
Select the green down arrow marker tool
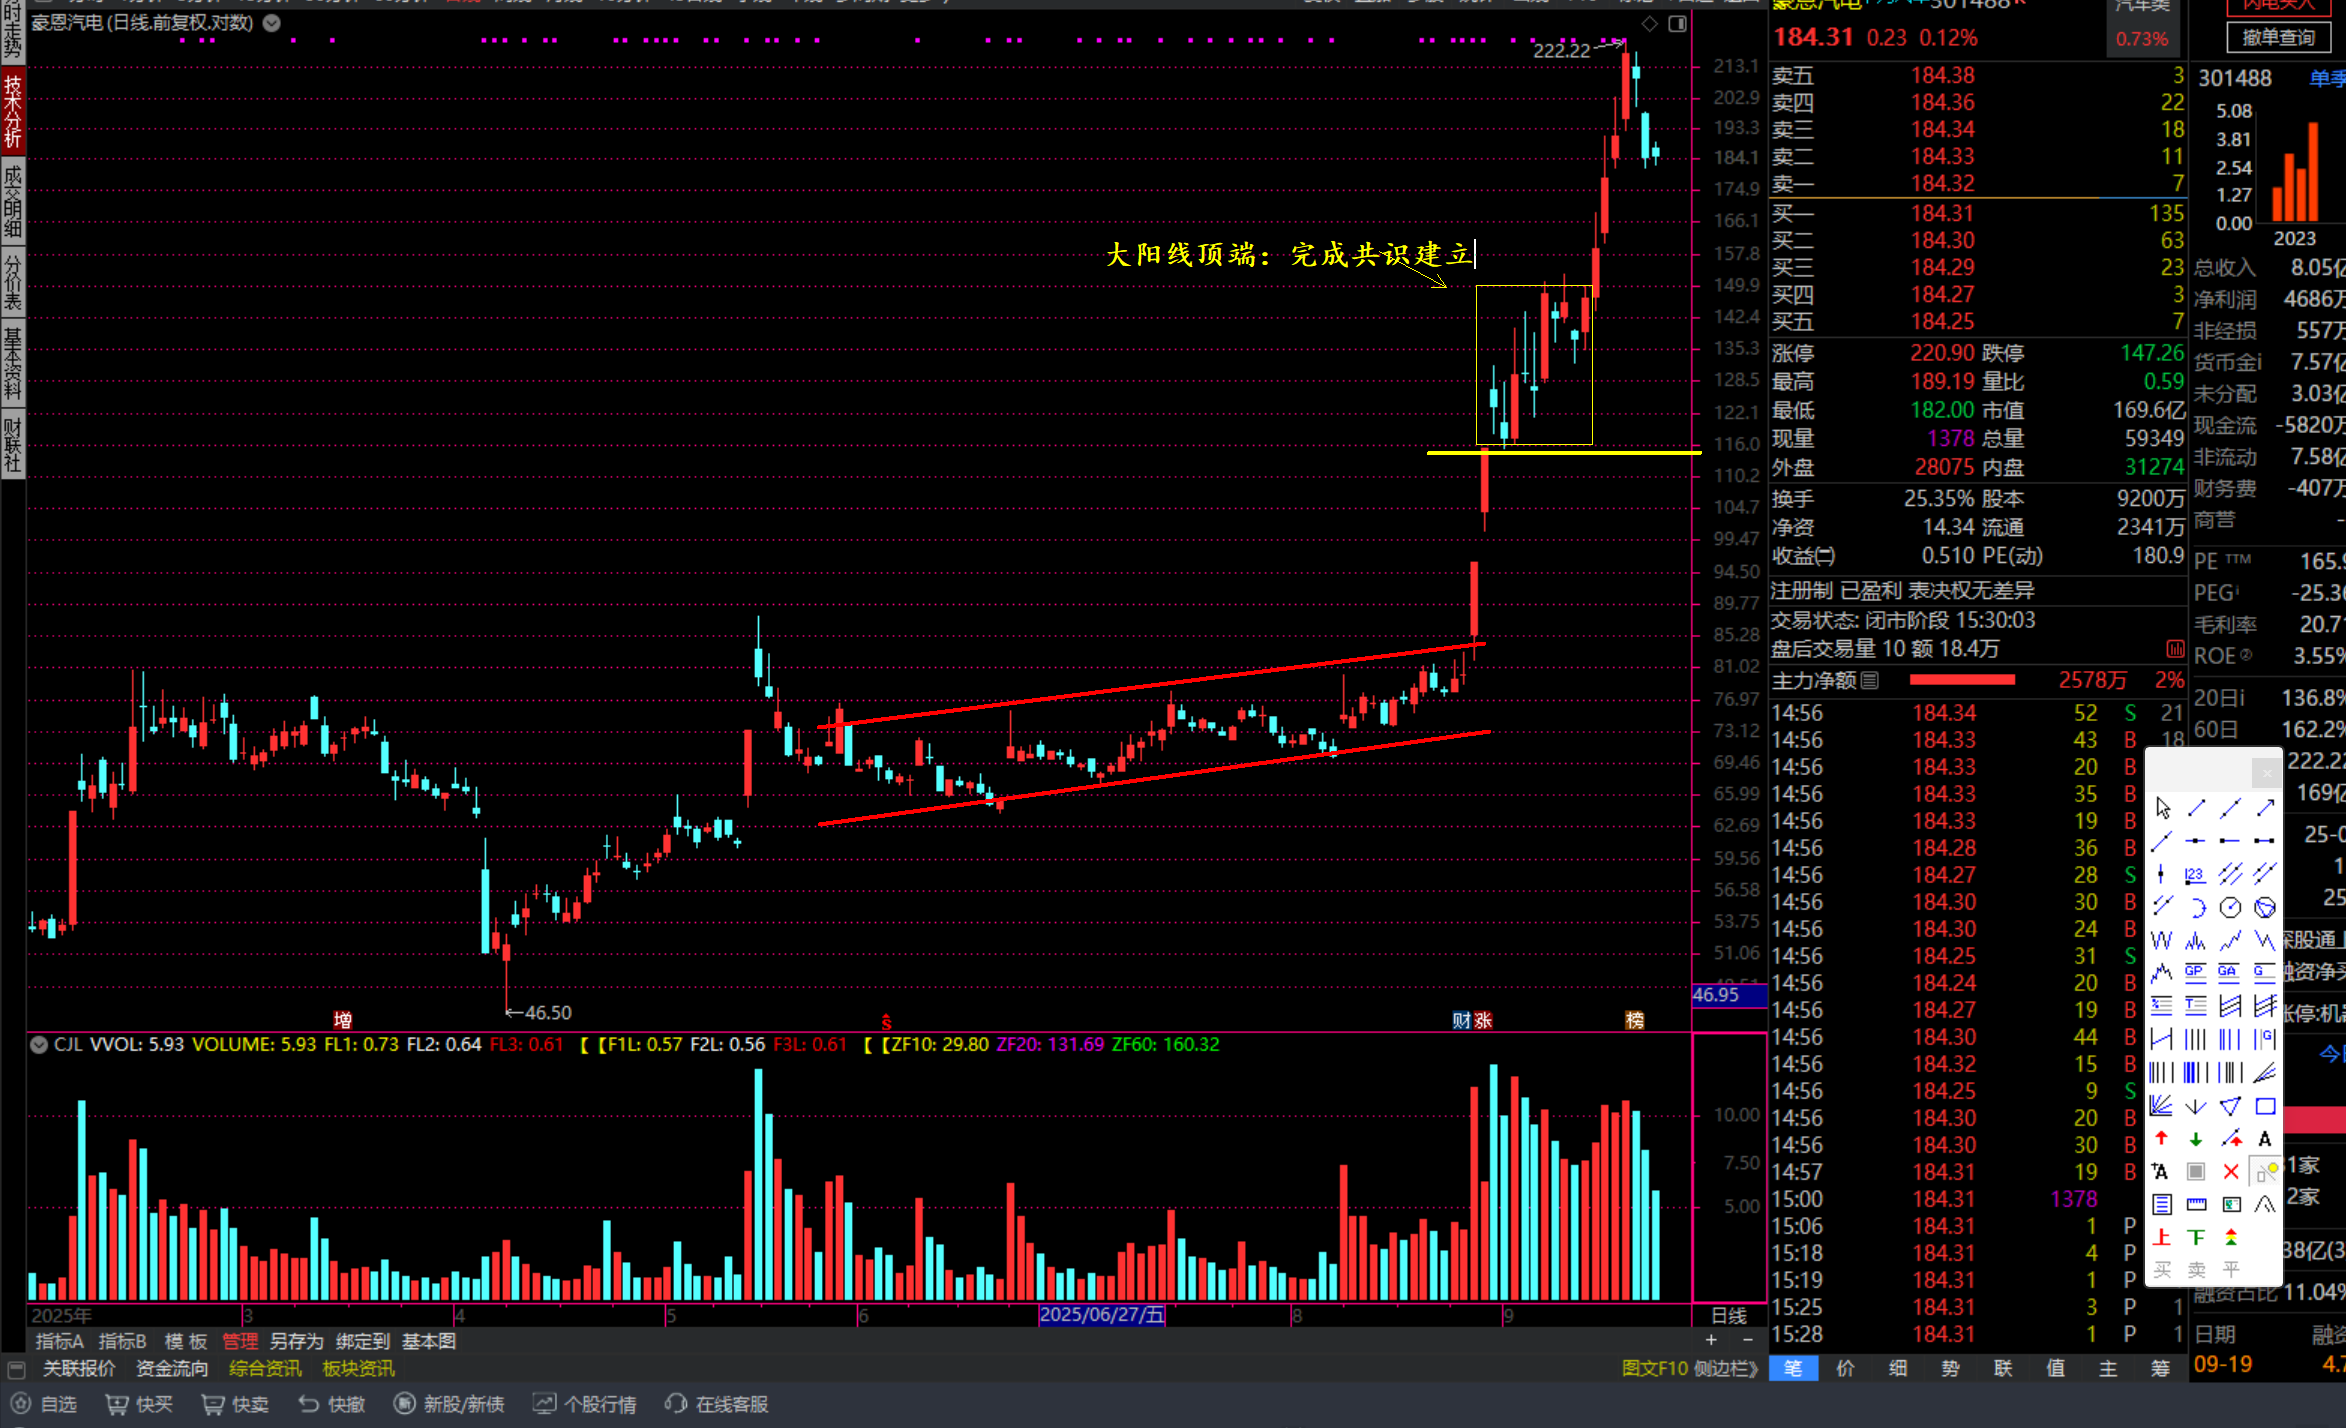(x=2196, y=1139)
